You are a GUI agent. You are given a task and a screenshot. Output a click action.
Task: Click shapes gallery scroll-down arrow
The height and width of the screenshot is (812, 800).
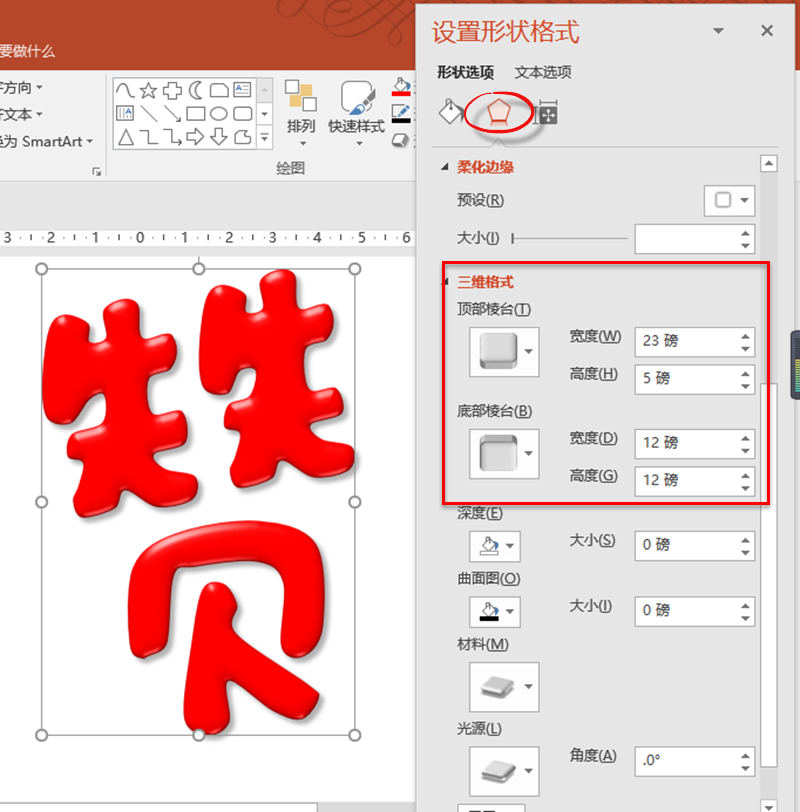coord(265,114)
